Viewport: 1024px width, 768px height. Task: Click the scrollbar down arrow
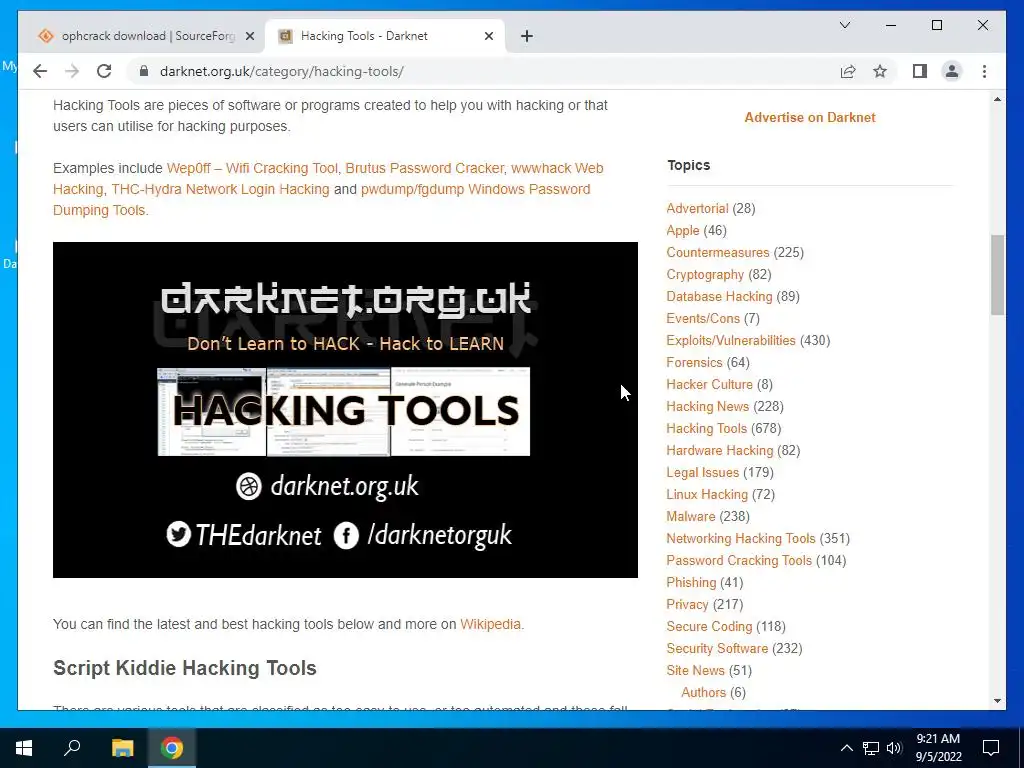point(997,701)
